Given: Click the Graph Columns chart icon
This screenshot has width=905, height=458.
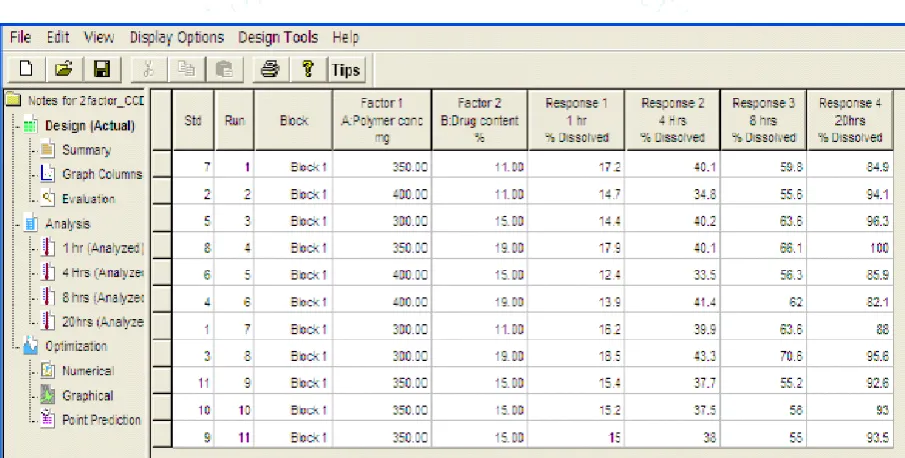Looking at the screenshot, I should (x=48, y=174).
